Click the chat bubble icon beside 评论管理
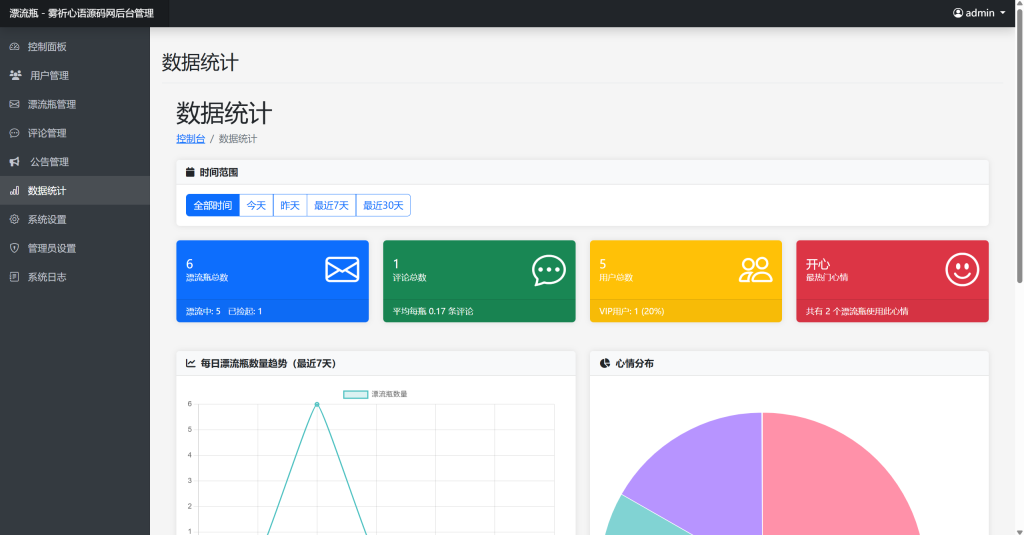Image resolution: width=1024 pixels, height=535 pixels. pos(14,133)
